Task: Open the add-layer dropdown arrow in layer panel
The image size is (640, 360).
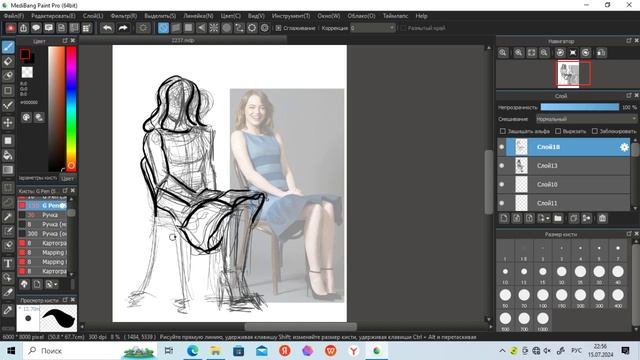Action: point(548,218)
